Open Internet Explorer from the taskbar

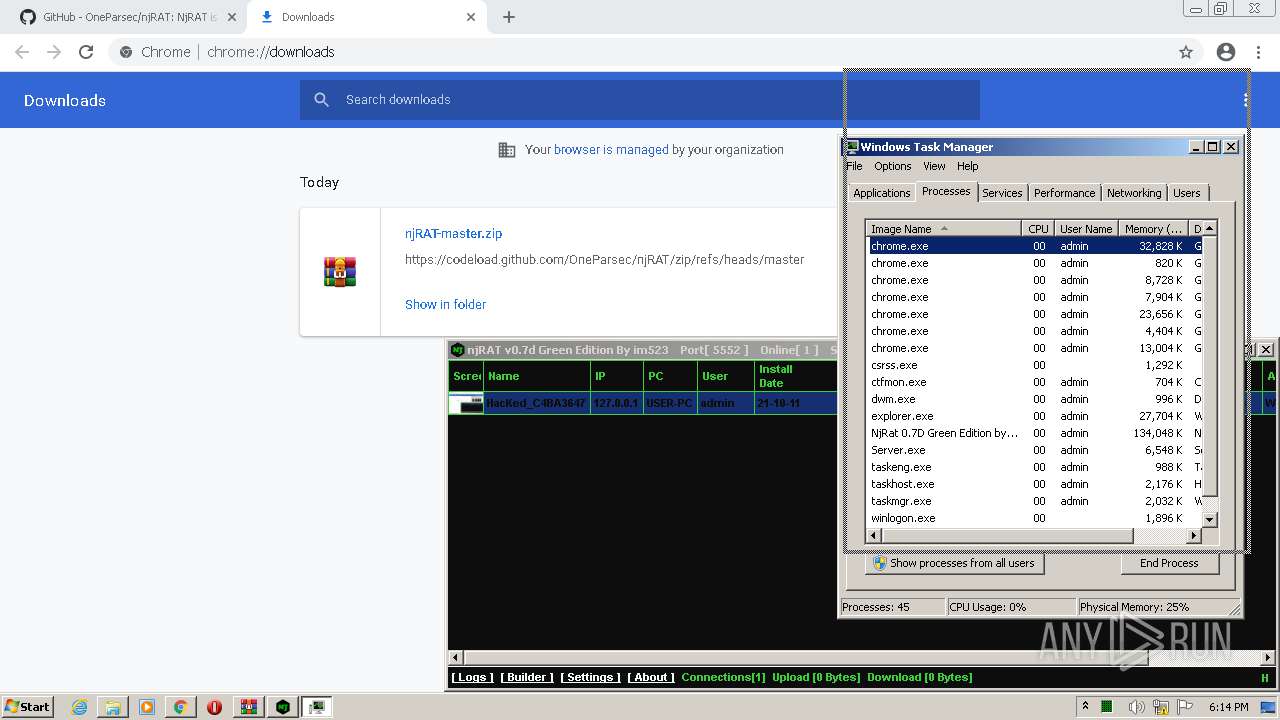coord(79,707)
